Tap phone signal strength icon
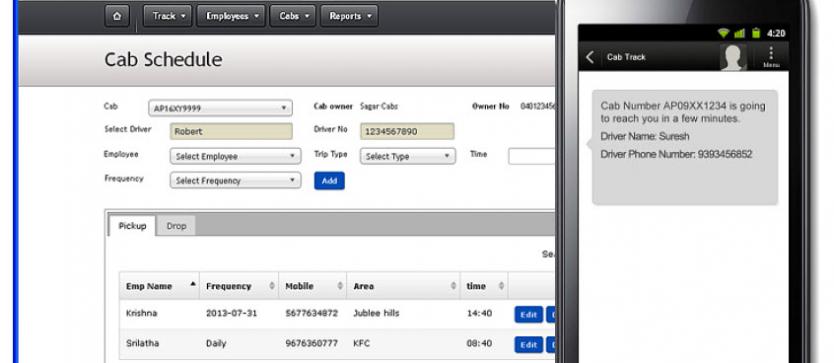 pos(739,33)
